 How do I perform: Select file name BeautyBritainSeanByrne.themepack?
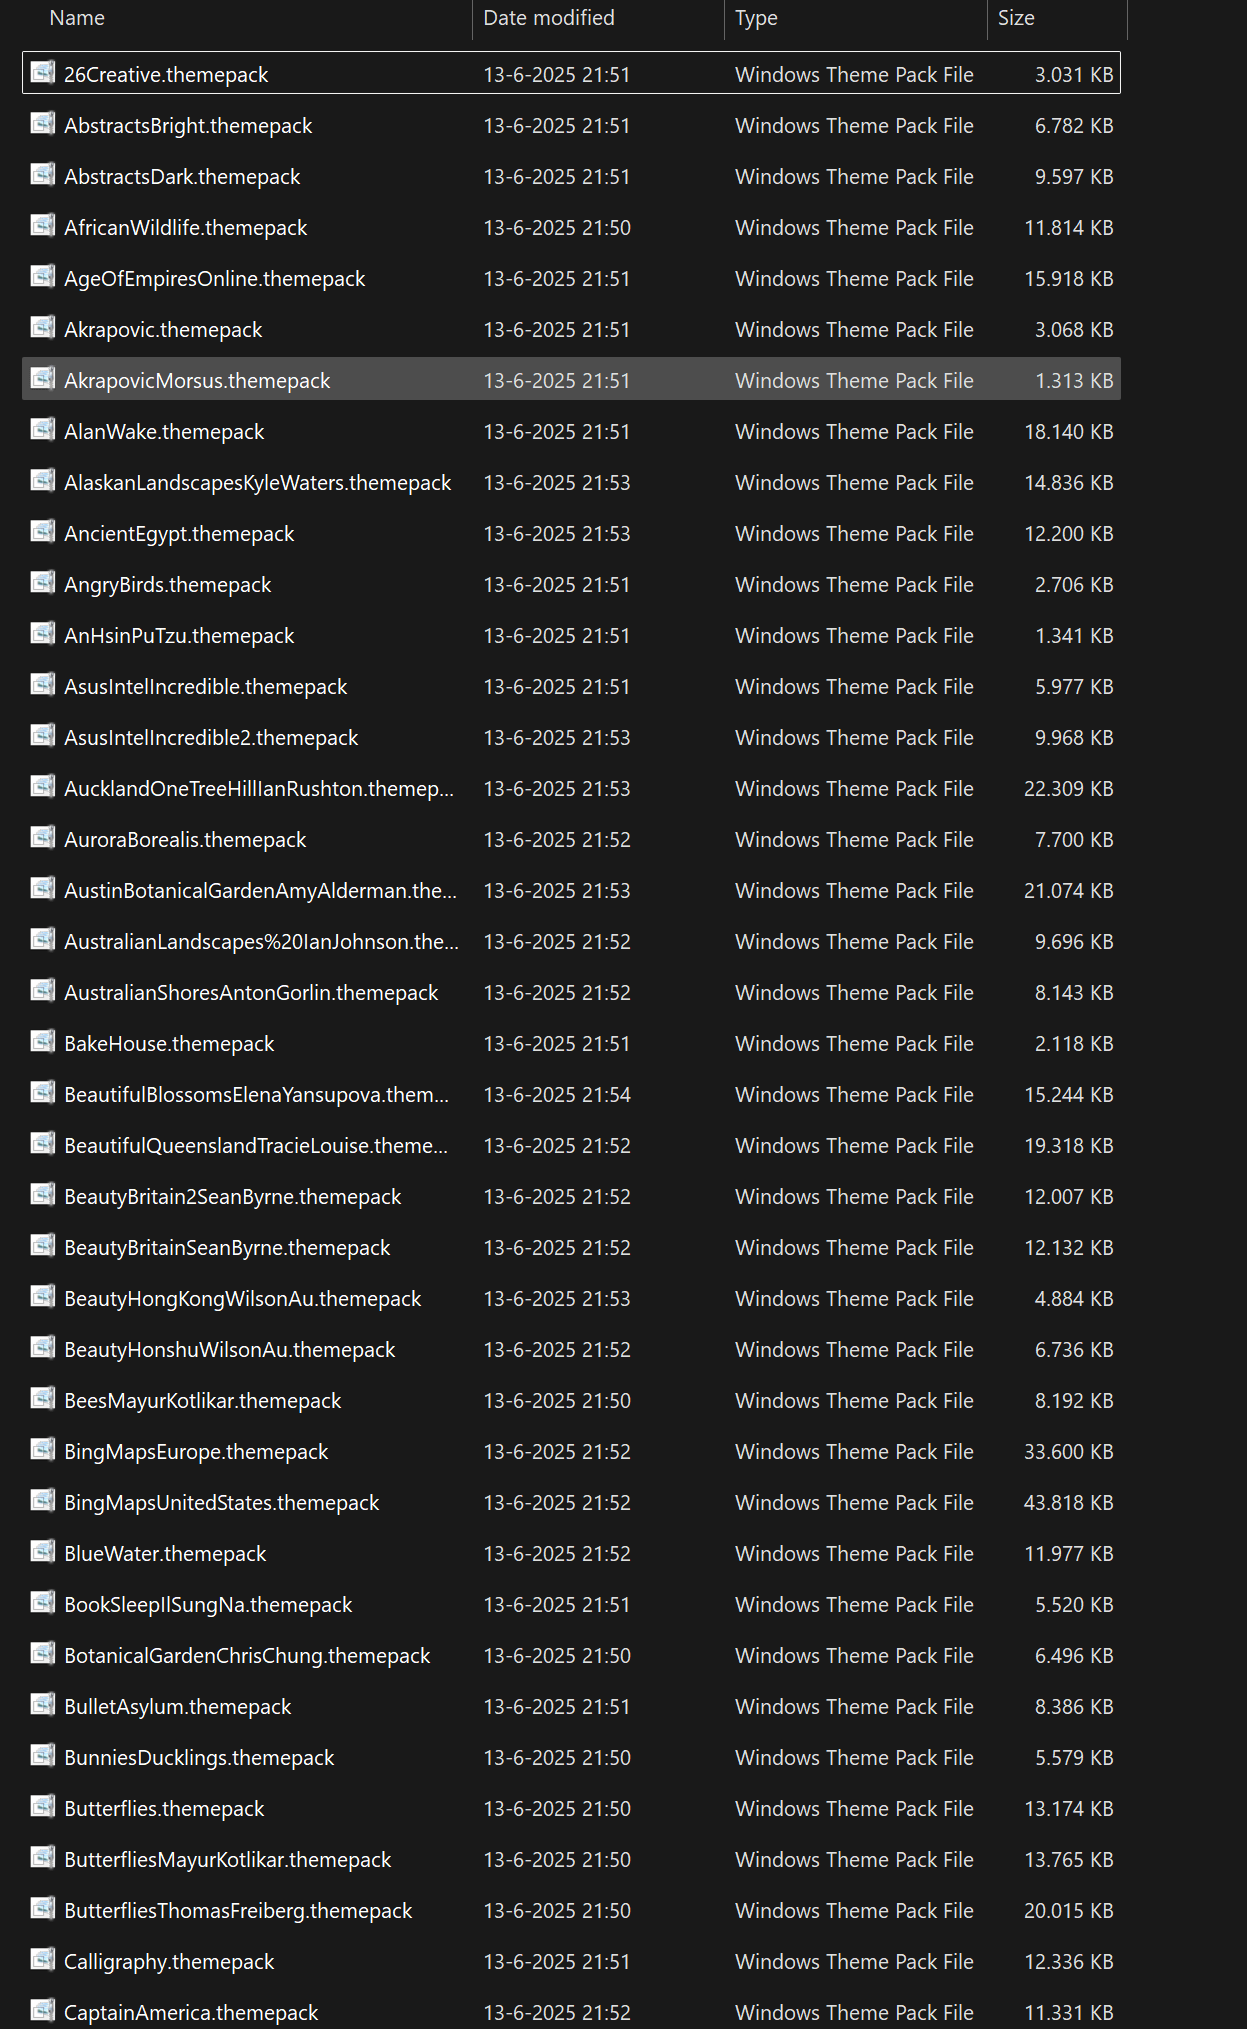(x=227, y=1248)
